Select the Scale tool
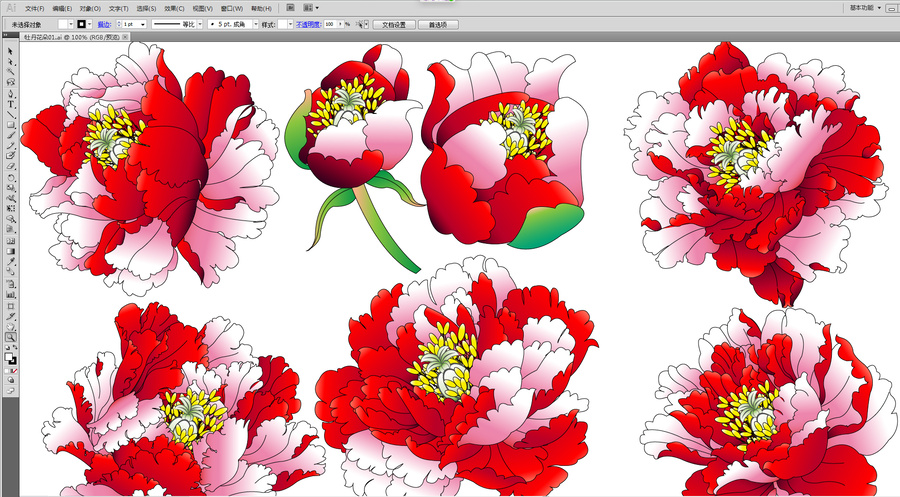Viewport: 900px width, 497px height. point(10,188)
